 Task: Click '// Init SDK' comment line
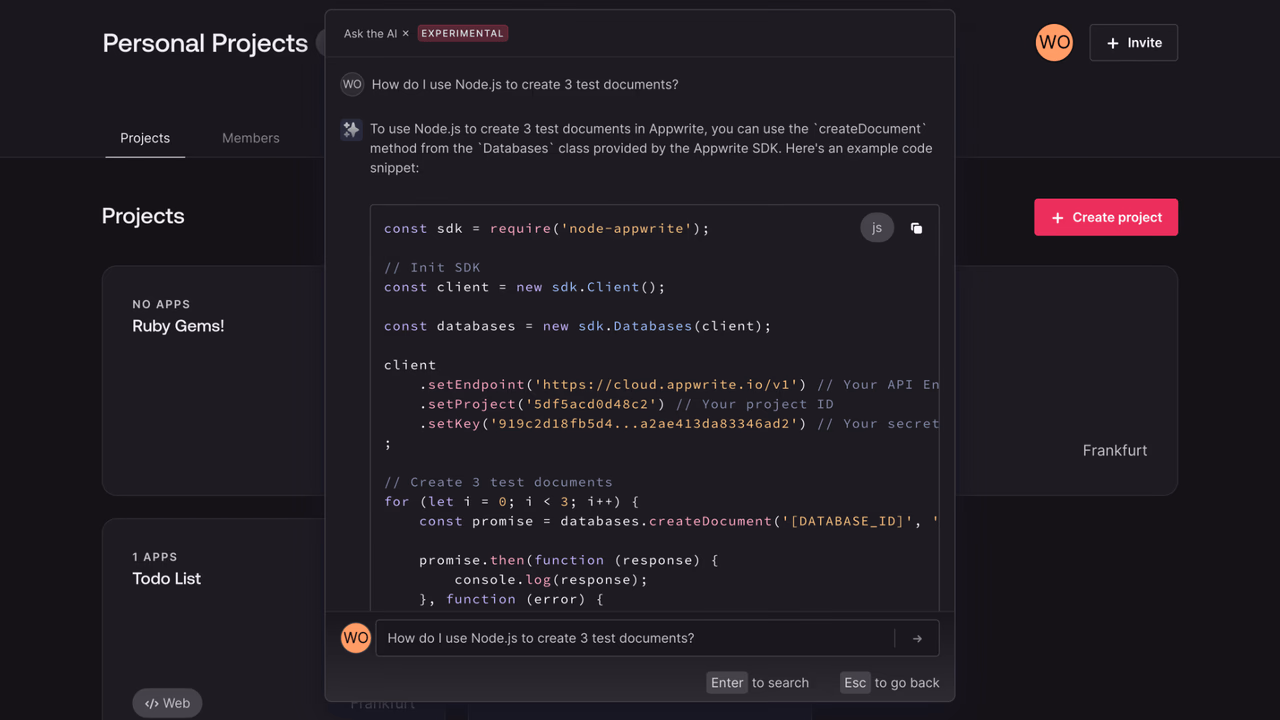[x=432, y=267]
